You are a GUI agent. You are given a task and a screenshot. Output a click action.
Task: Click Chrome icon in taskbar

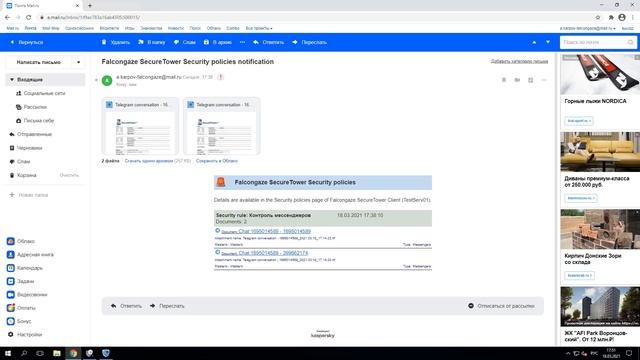tap(73, 353)
